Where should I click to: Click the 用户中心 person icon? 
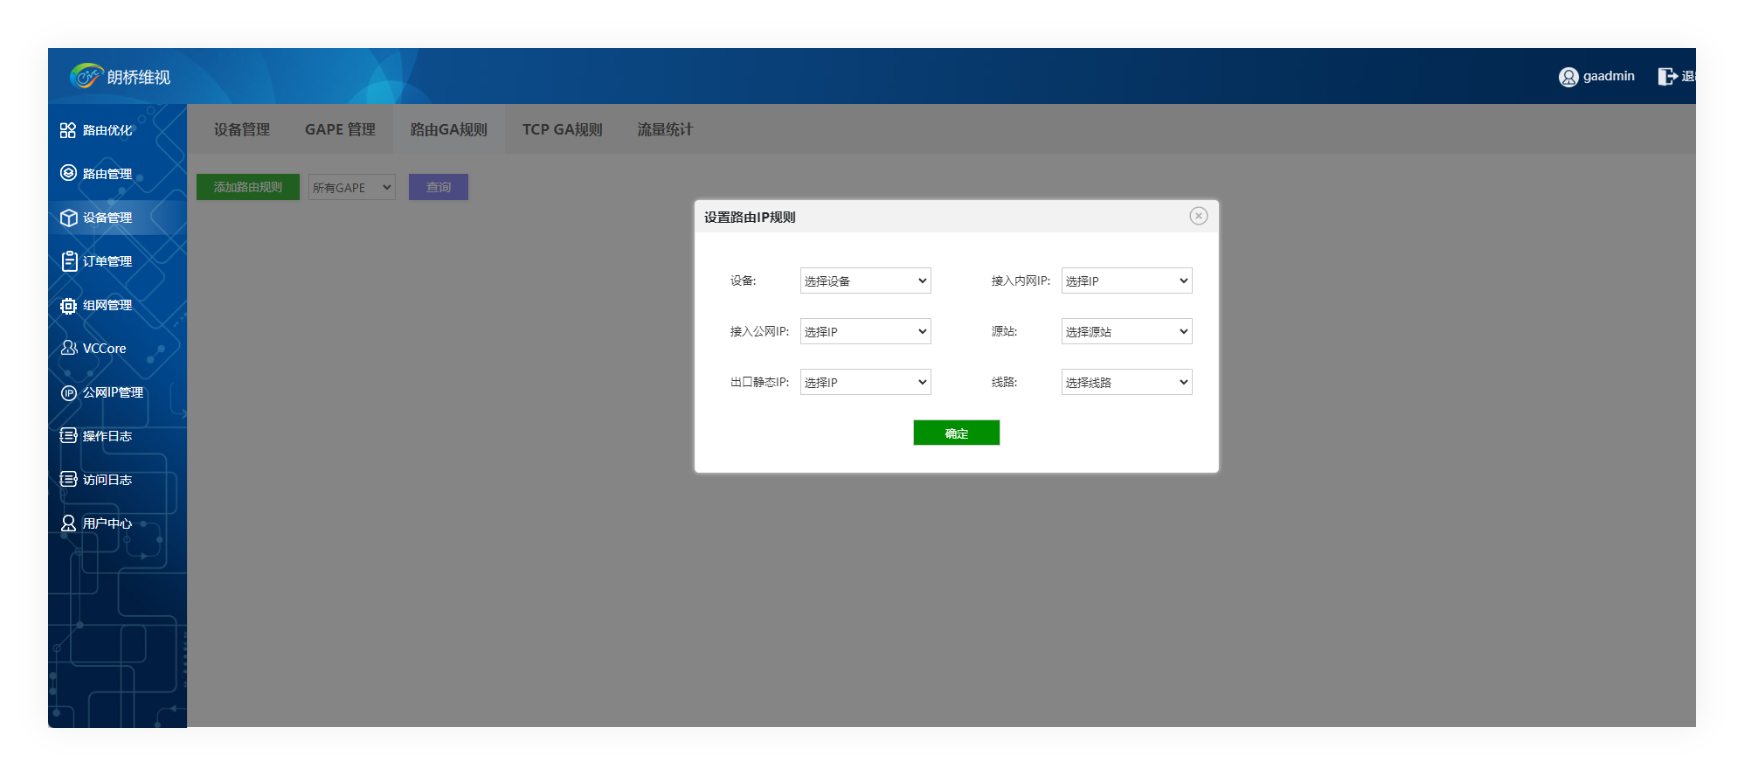(68, 523)
